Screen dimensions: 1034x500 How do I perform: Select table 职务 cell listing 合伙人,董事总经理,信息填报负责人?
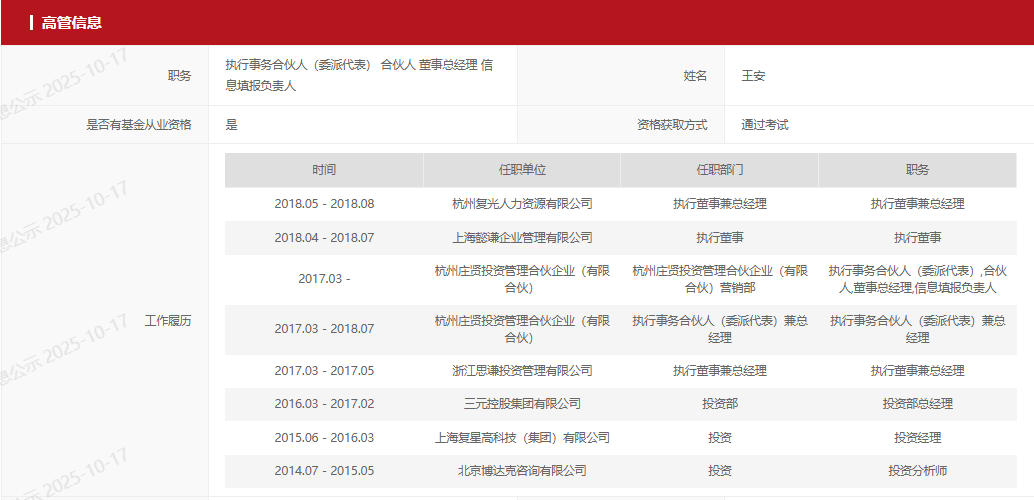click(917, 279)
